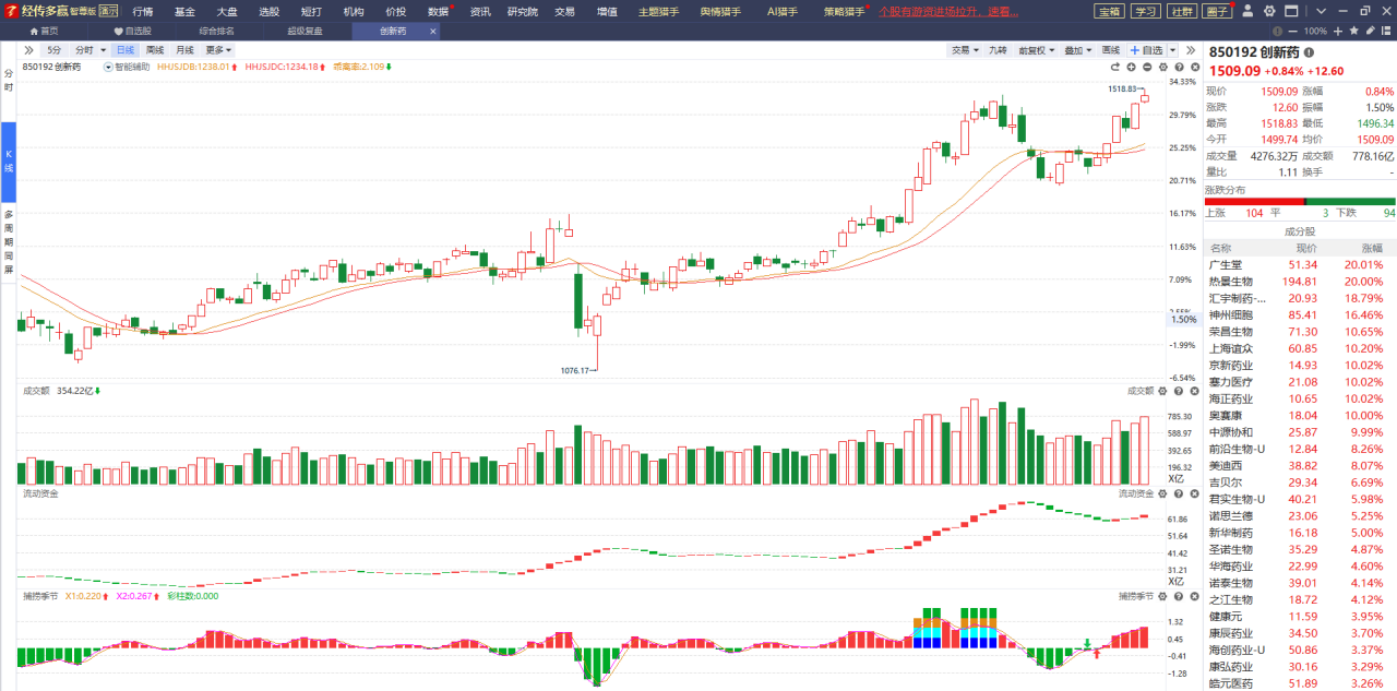Image resolution: width=1397 pixels, height=691 pixels.
Task: Close the 流动资金 indicator panel
Action: (x=1193, y=493)
